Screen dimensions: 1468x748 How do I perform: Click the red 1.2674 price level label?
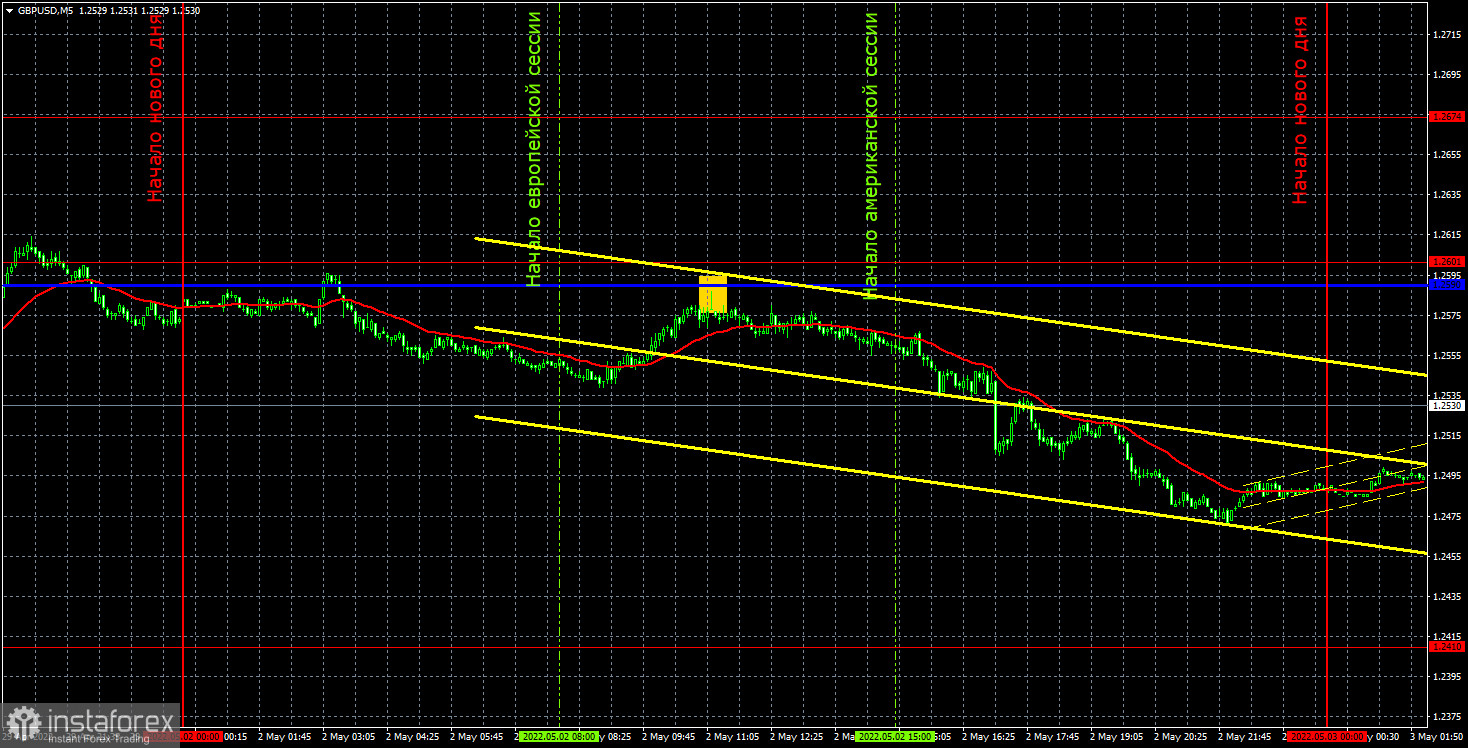click(1447, 117)
